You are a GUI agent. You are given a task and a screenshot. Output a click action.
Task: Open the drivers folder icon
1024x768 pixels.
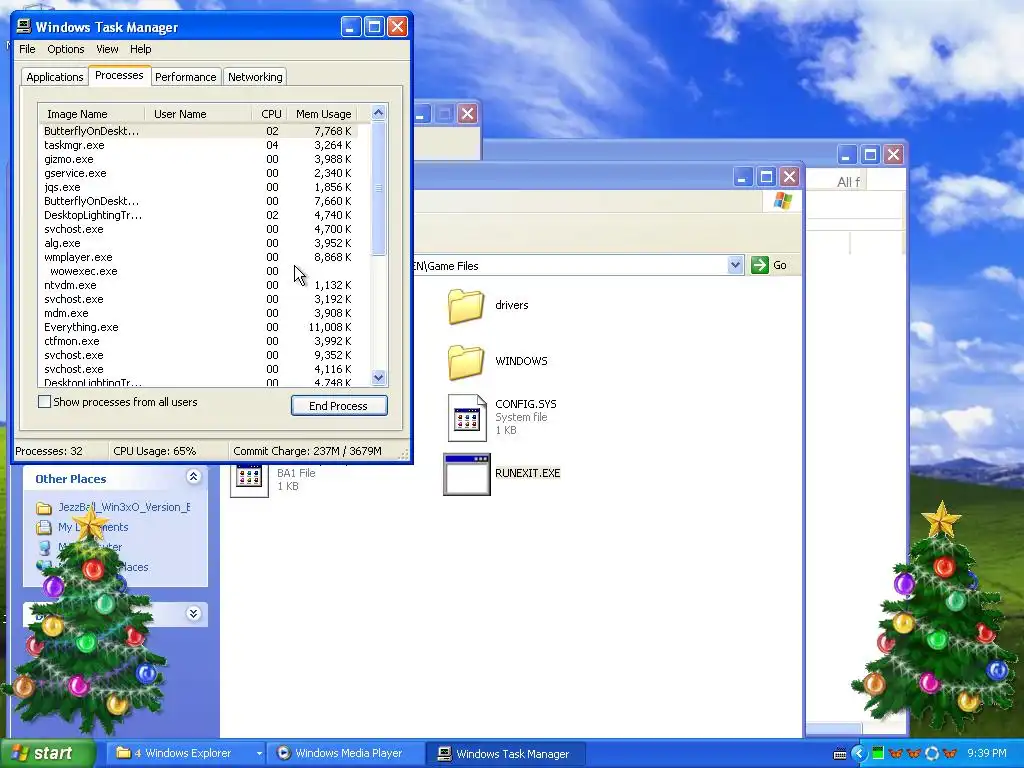(466, 306)
